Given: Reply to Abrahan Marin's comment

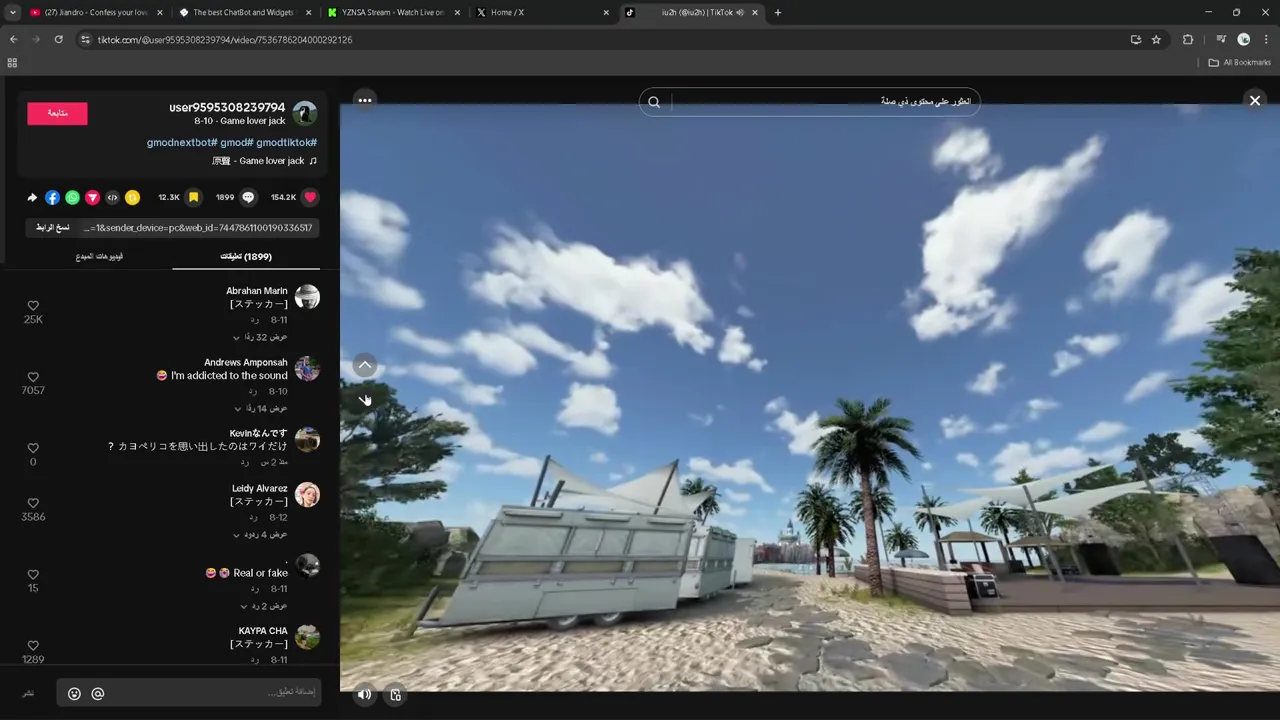Looking at the screenshot, I should click(254, 320).
